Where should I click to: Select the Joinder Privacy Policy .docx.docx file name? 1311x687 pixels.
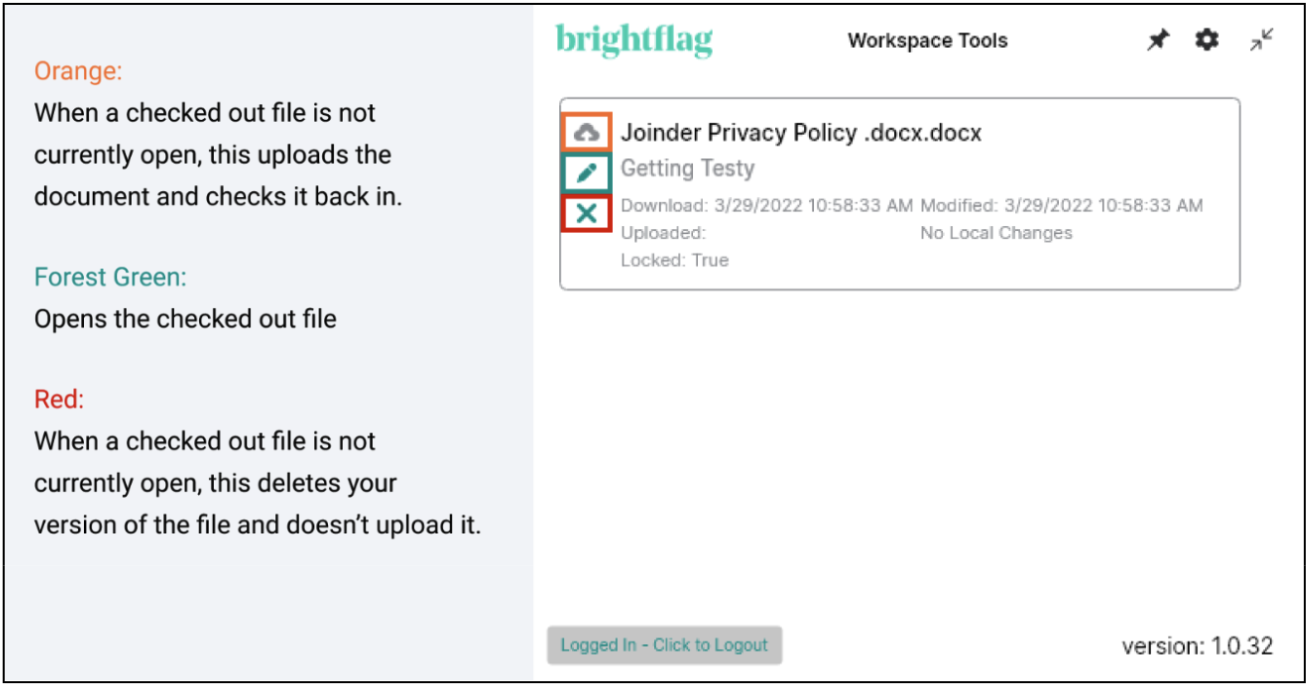click(801, 133)
